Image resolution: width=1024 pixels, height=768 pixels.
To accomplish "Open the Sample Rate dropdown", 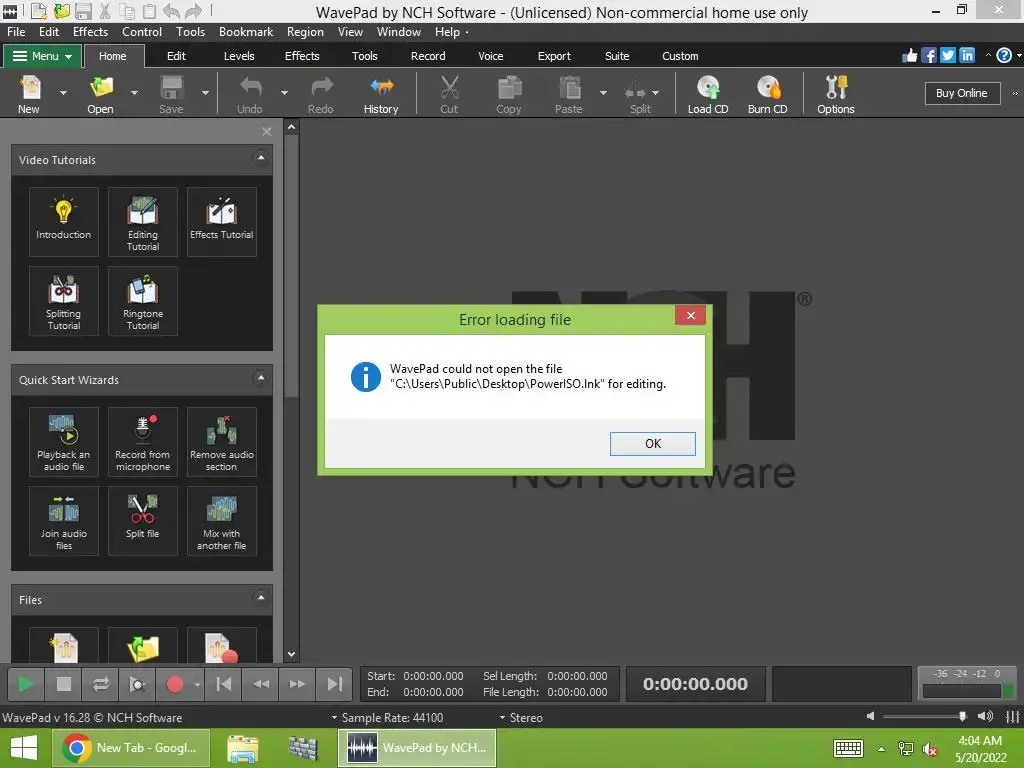I will pyautogui.click(x=387, y=718).
